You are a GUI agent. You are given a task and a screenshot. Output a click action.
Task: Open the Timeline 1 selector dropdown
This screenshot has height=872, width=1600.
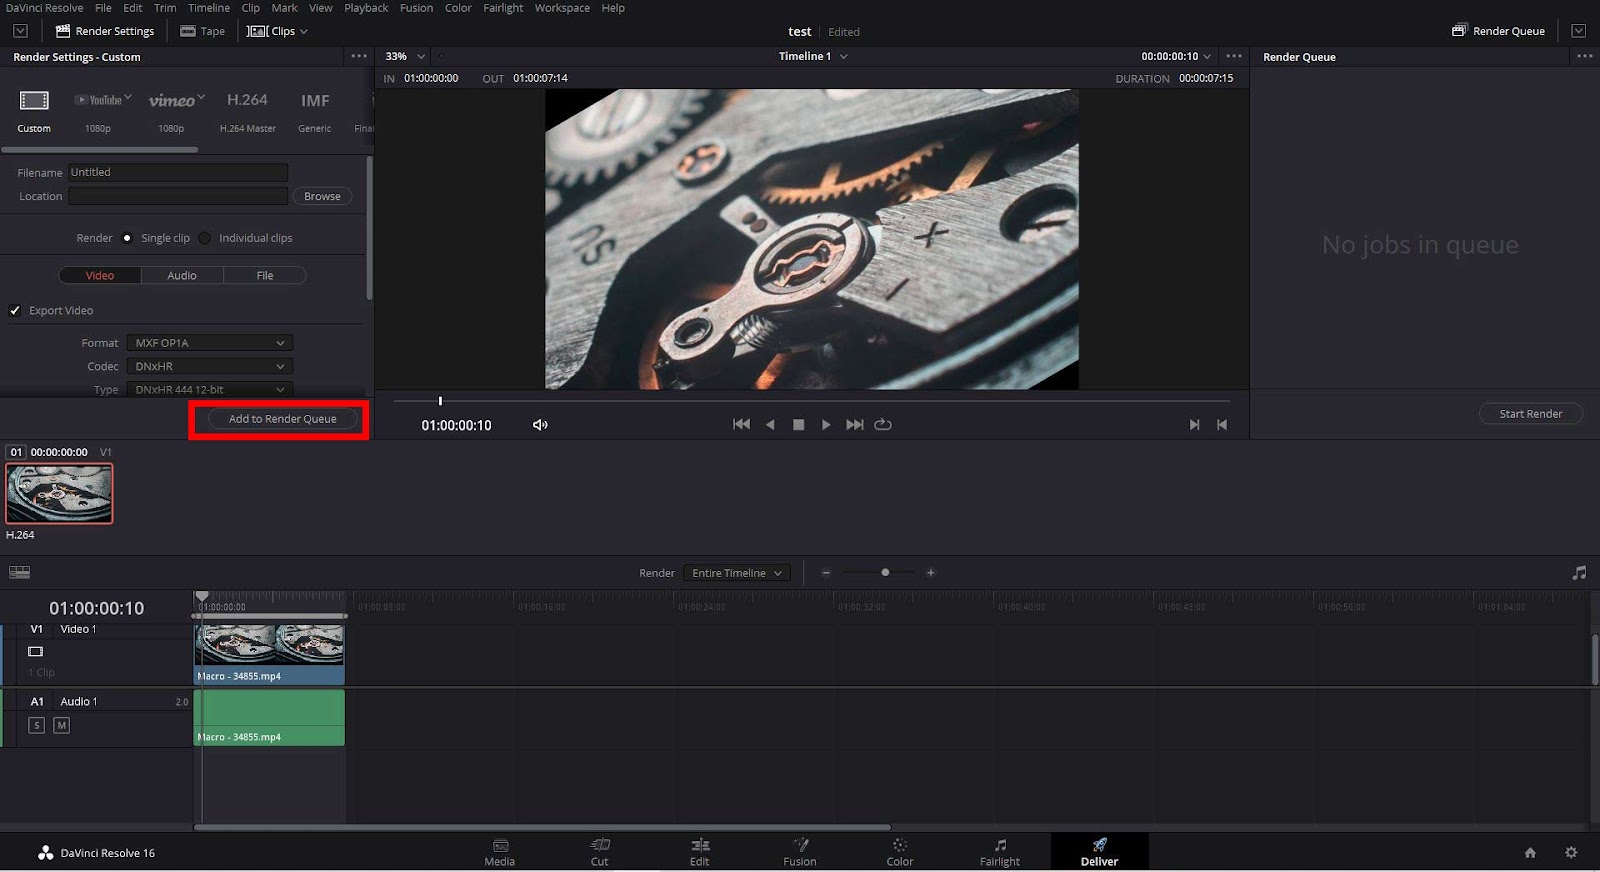pos(813,56)
